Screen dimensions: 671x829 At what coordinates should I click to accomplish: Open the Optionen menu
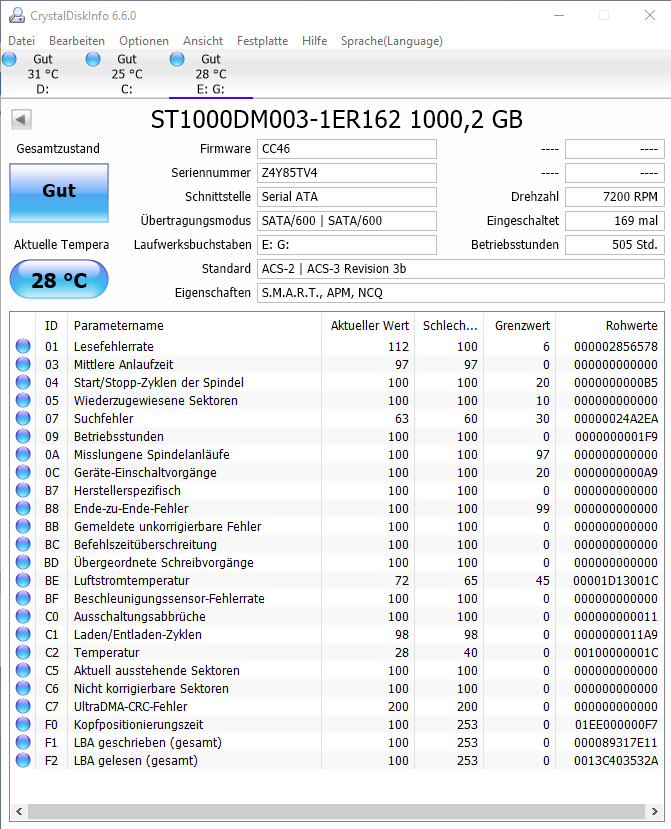point(144,41)
